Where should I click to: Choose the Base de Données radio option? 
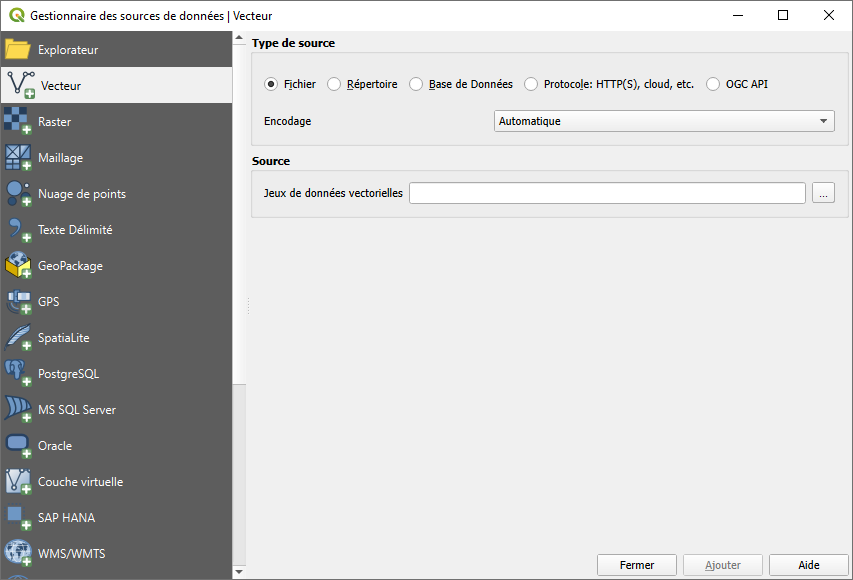(416, 85)
